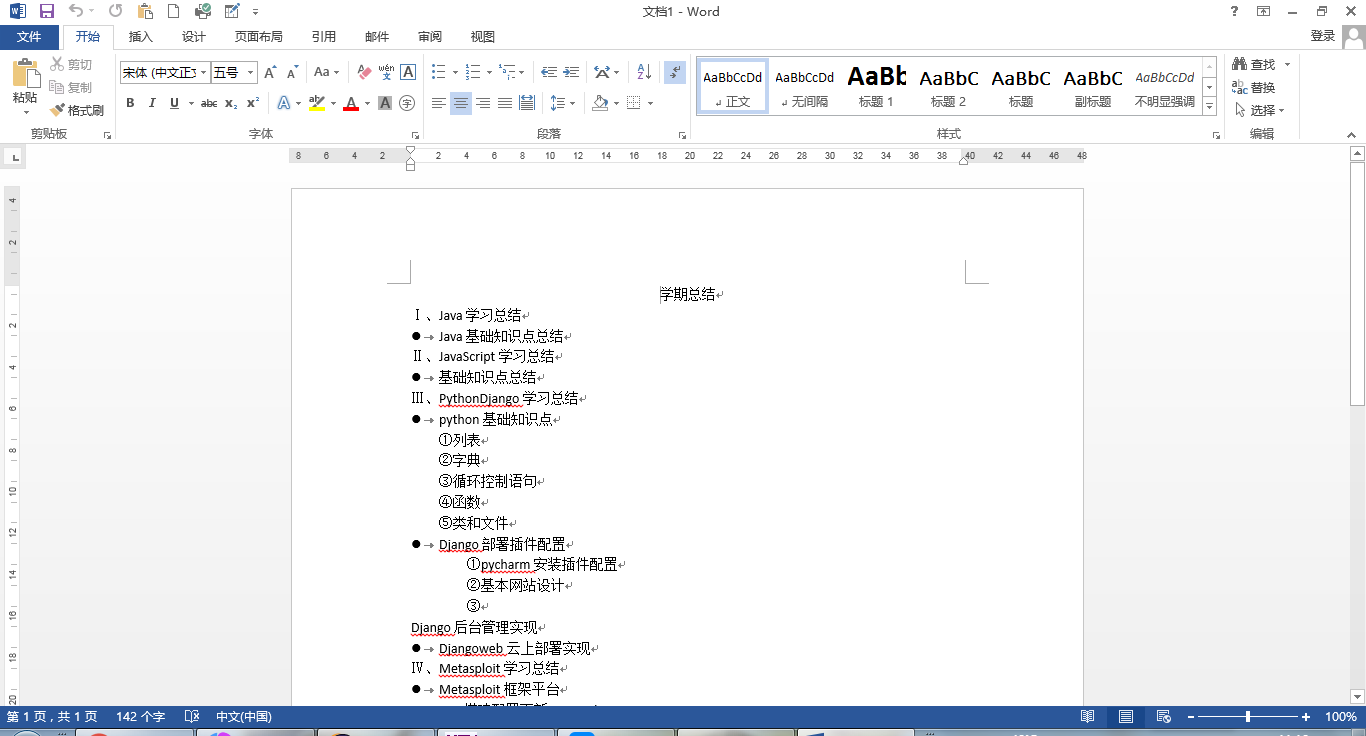Decrease the paragraph indent
1366x736 pixels.
[549, 72]
